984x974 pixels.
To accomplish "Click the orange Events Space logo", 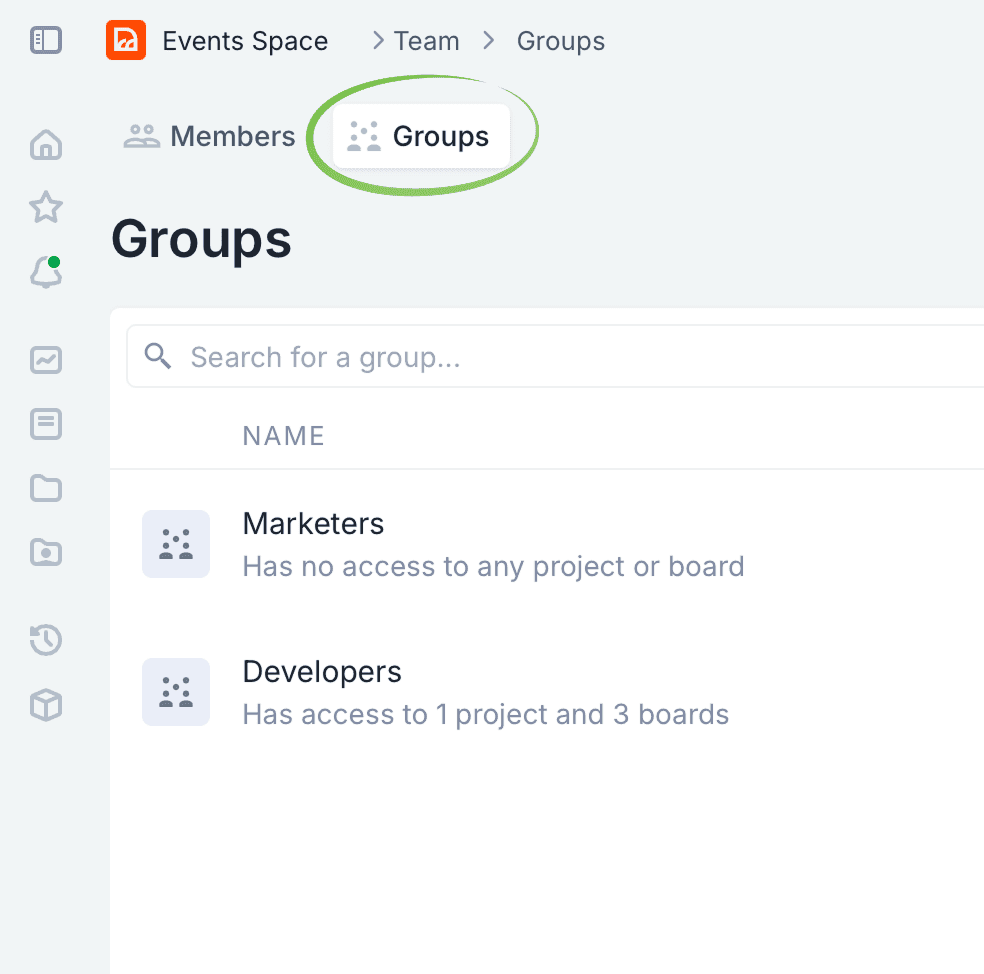I will 126,41.
